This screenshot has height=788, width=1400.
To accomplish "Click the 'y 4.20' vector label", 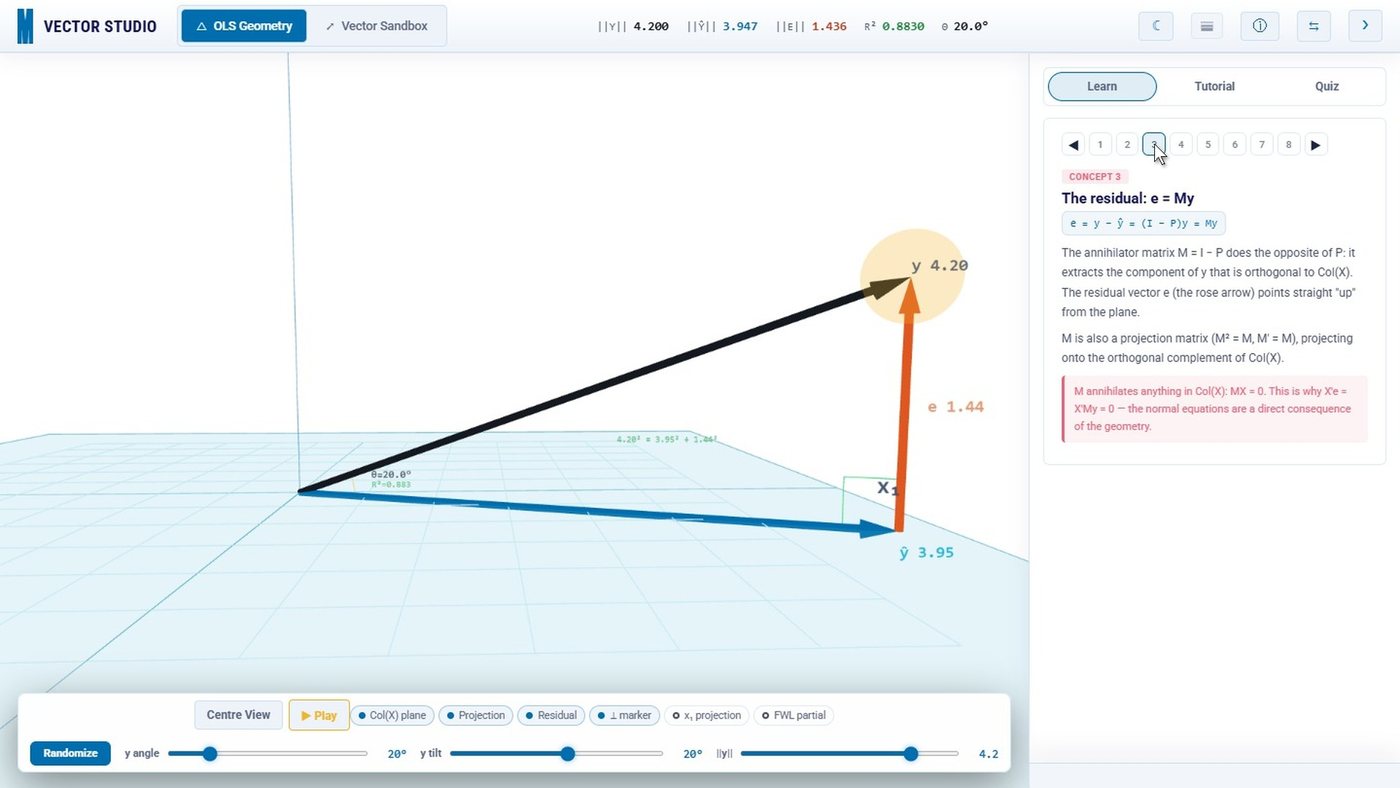I will point(939,266).
